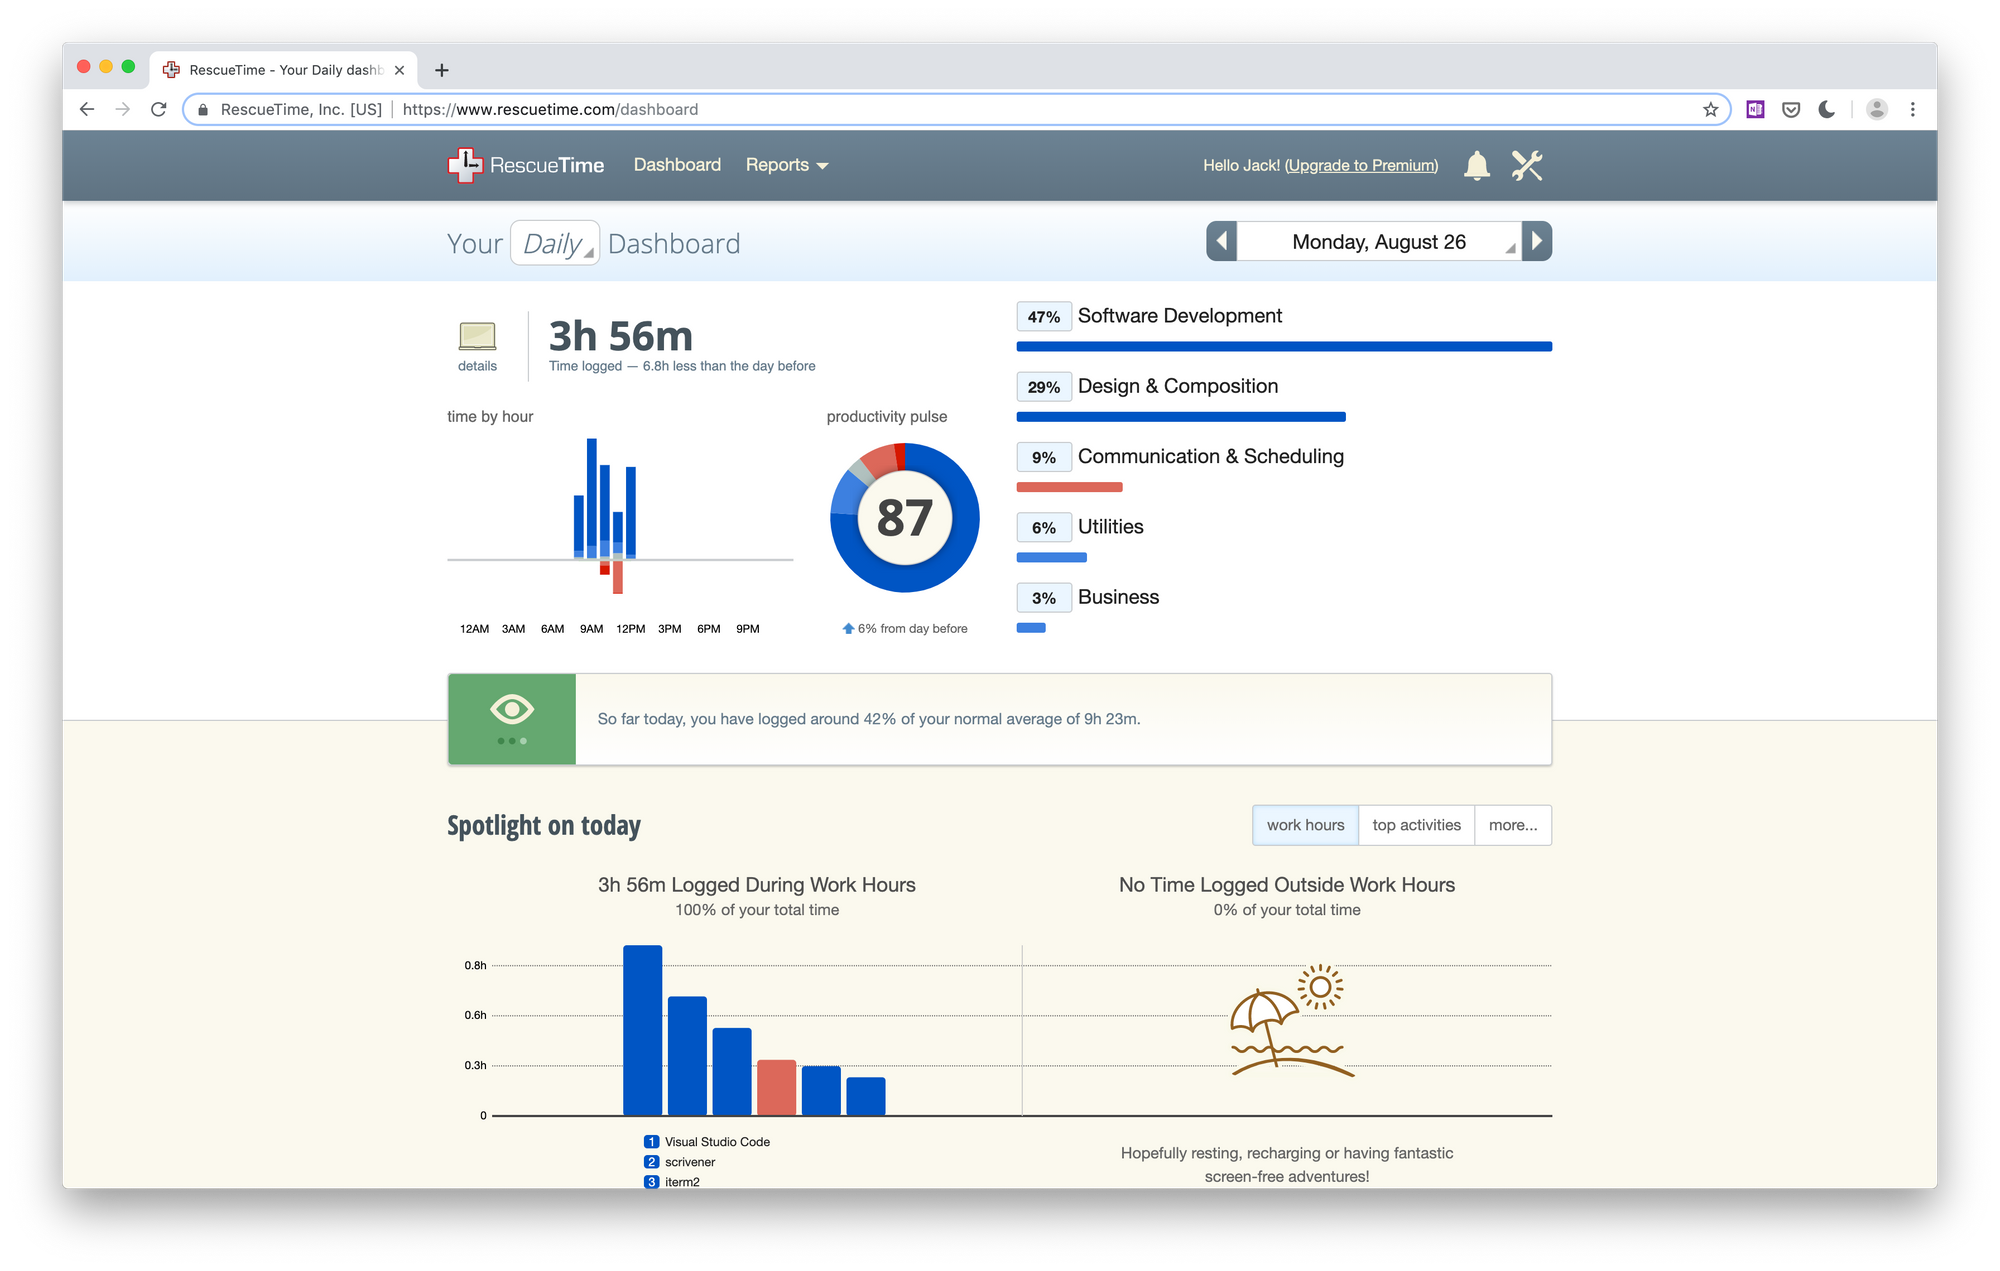Click the left arrow to go previous day
Viewport: 2000px width, 1271px height.
click(1222, 242)
